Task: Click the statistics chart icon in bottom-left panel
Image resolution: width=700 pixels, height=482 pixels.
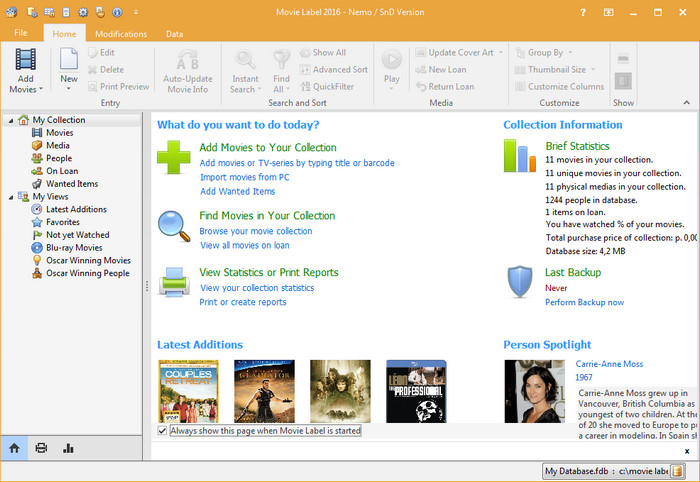Action: pos(68,448)
